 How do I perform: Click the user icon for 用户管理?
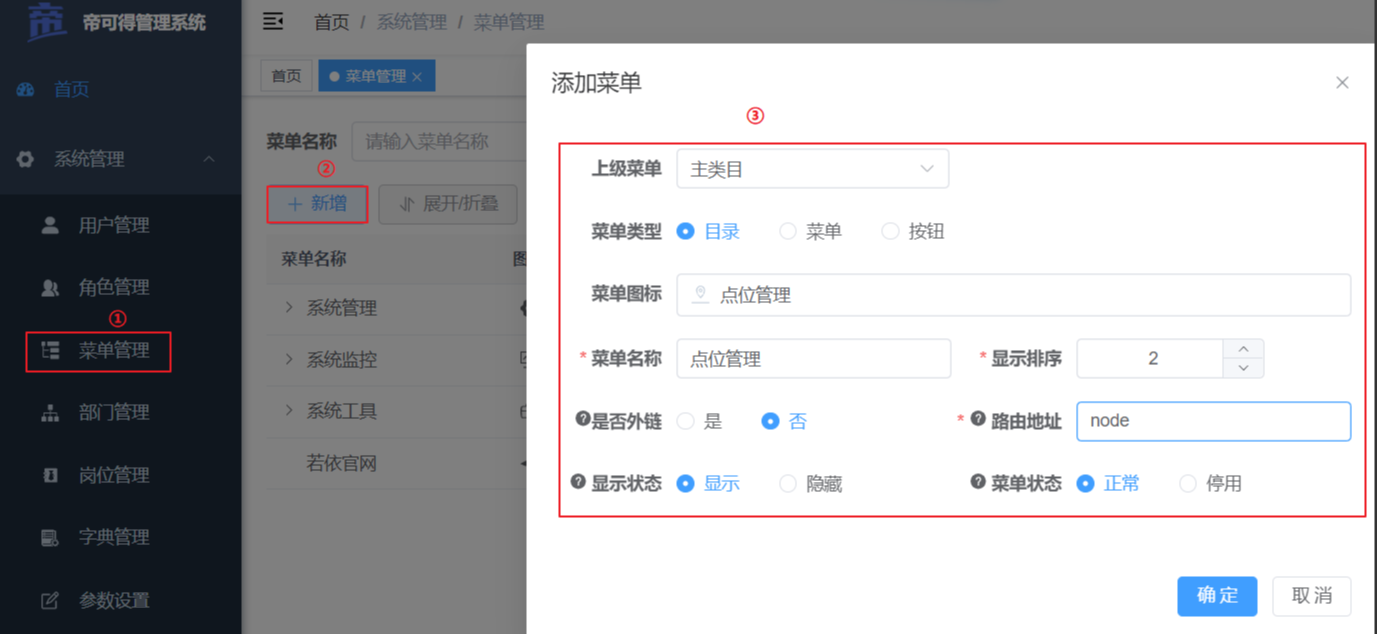tap(50, 226)
